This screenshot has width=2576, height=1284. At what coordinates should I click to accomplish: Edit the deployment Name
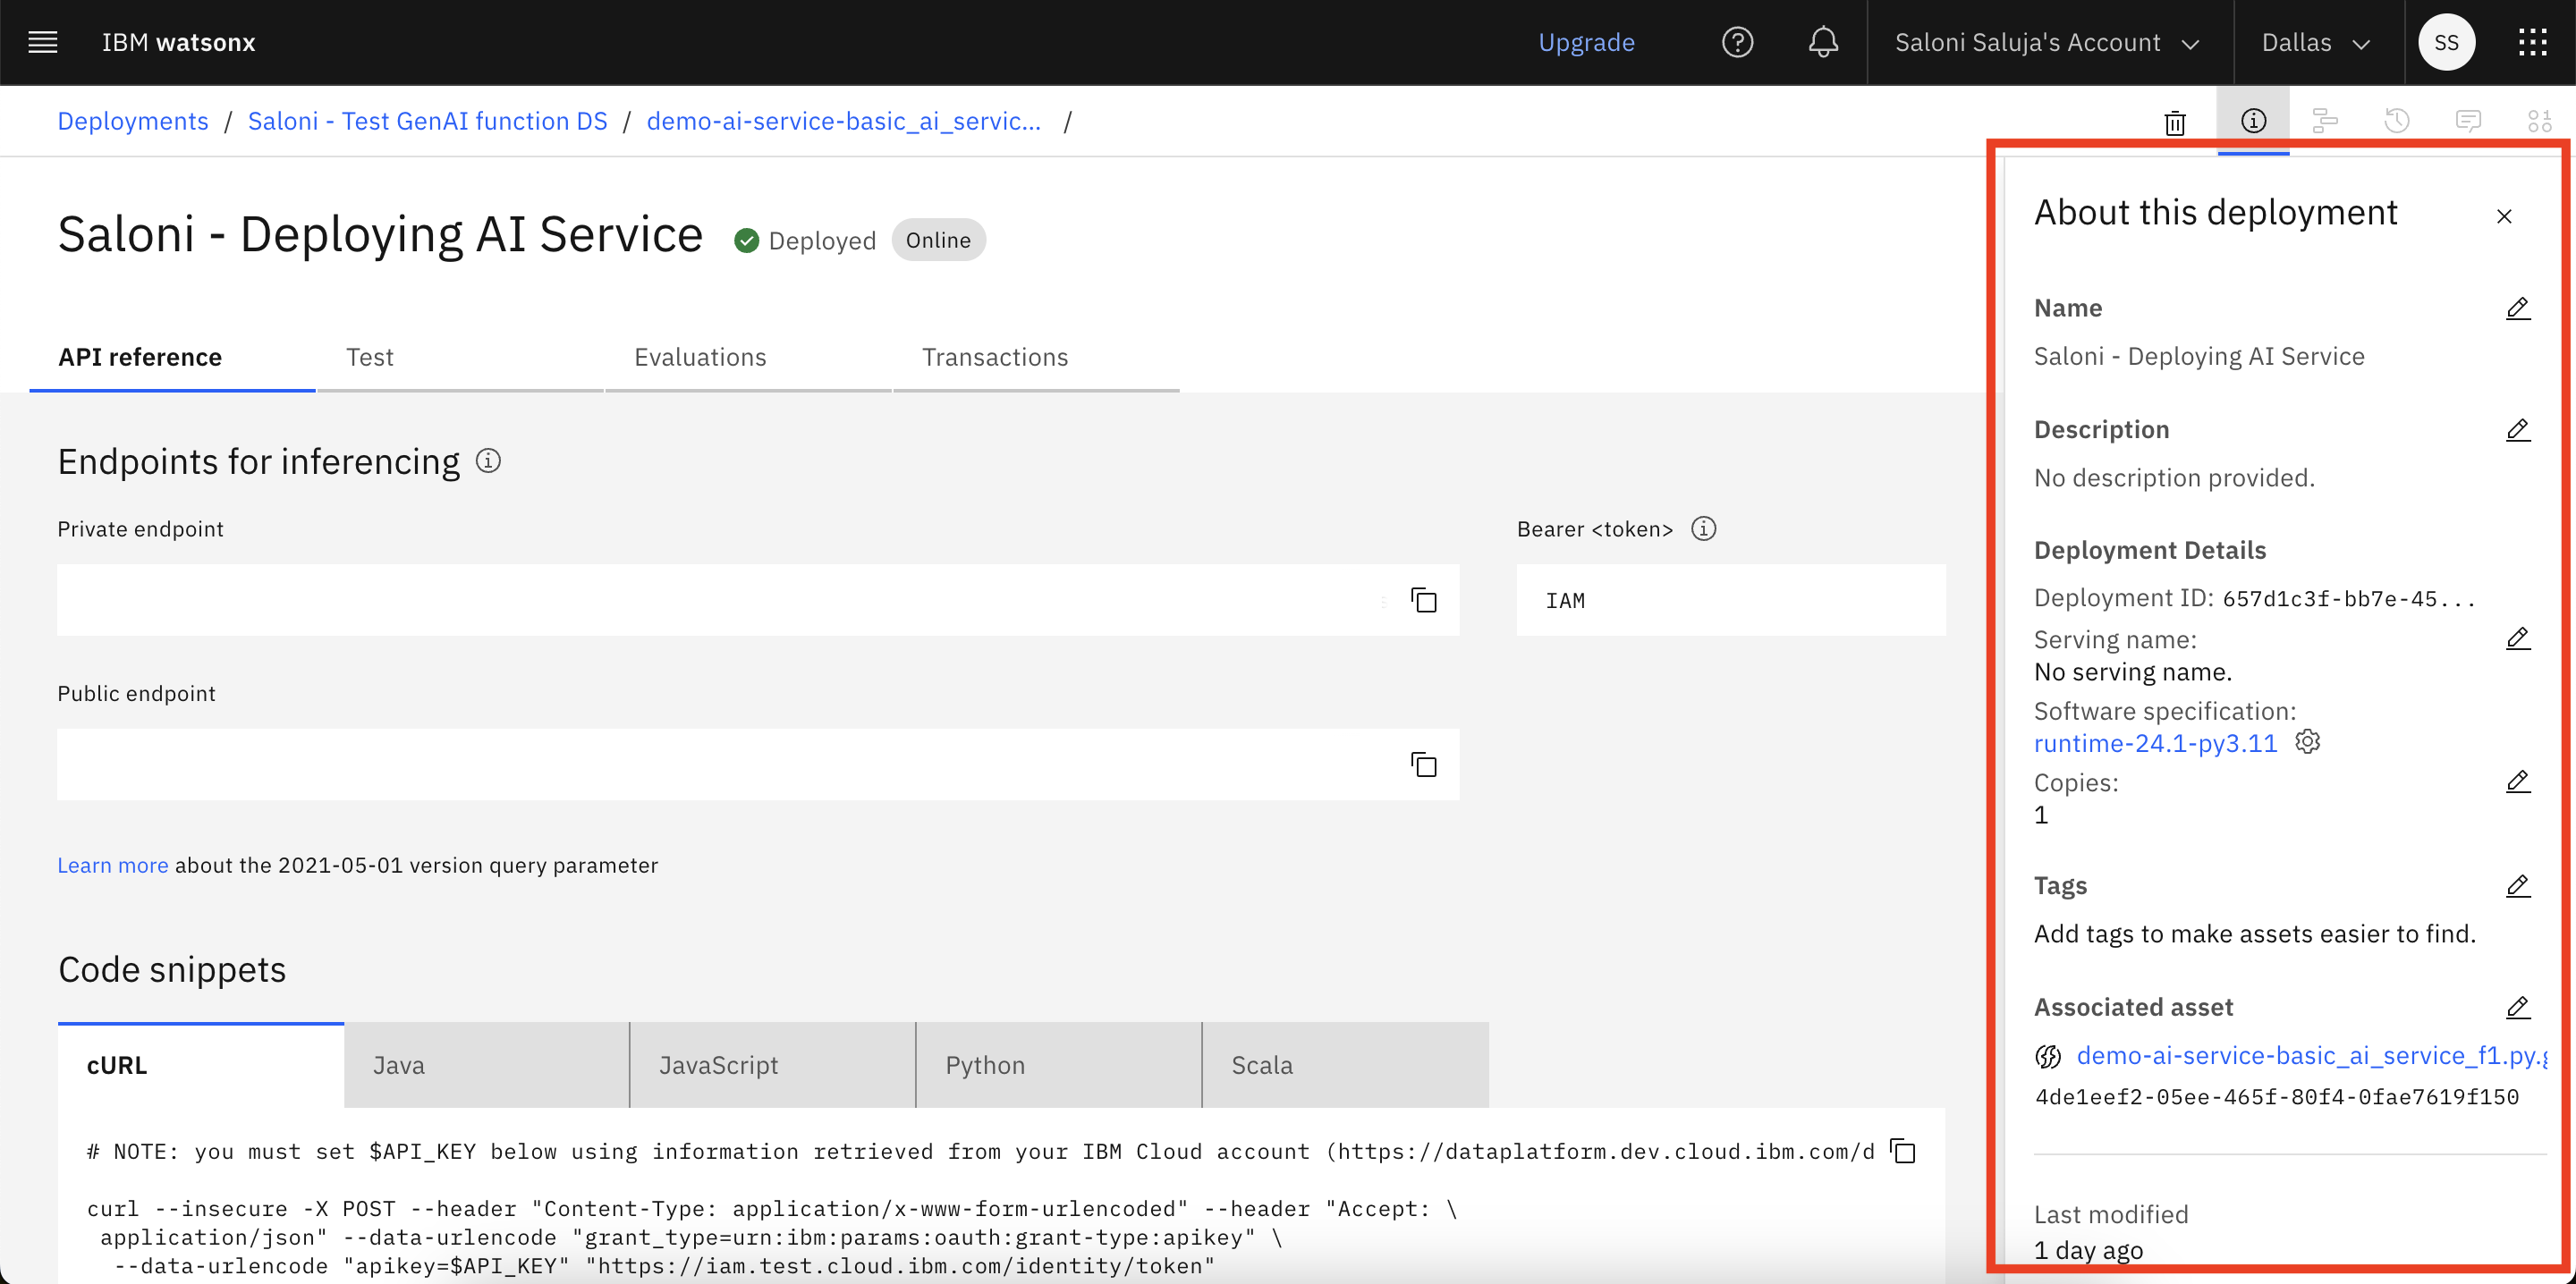(x=2518, y=308)
